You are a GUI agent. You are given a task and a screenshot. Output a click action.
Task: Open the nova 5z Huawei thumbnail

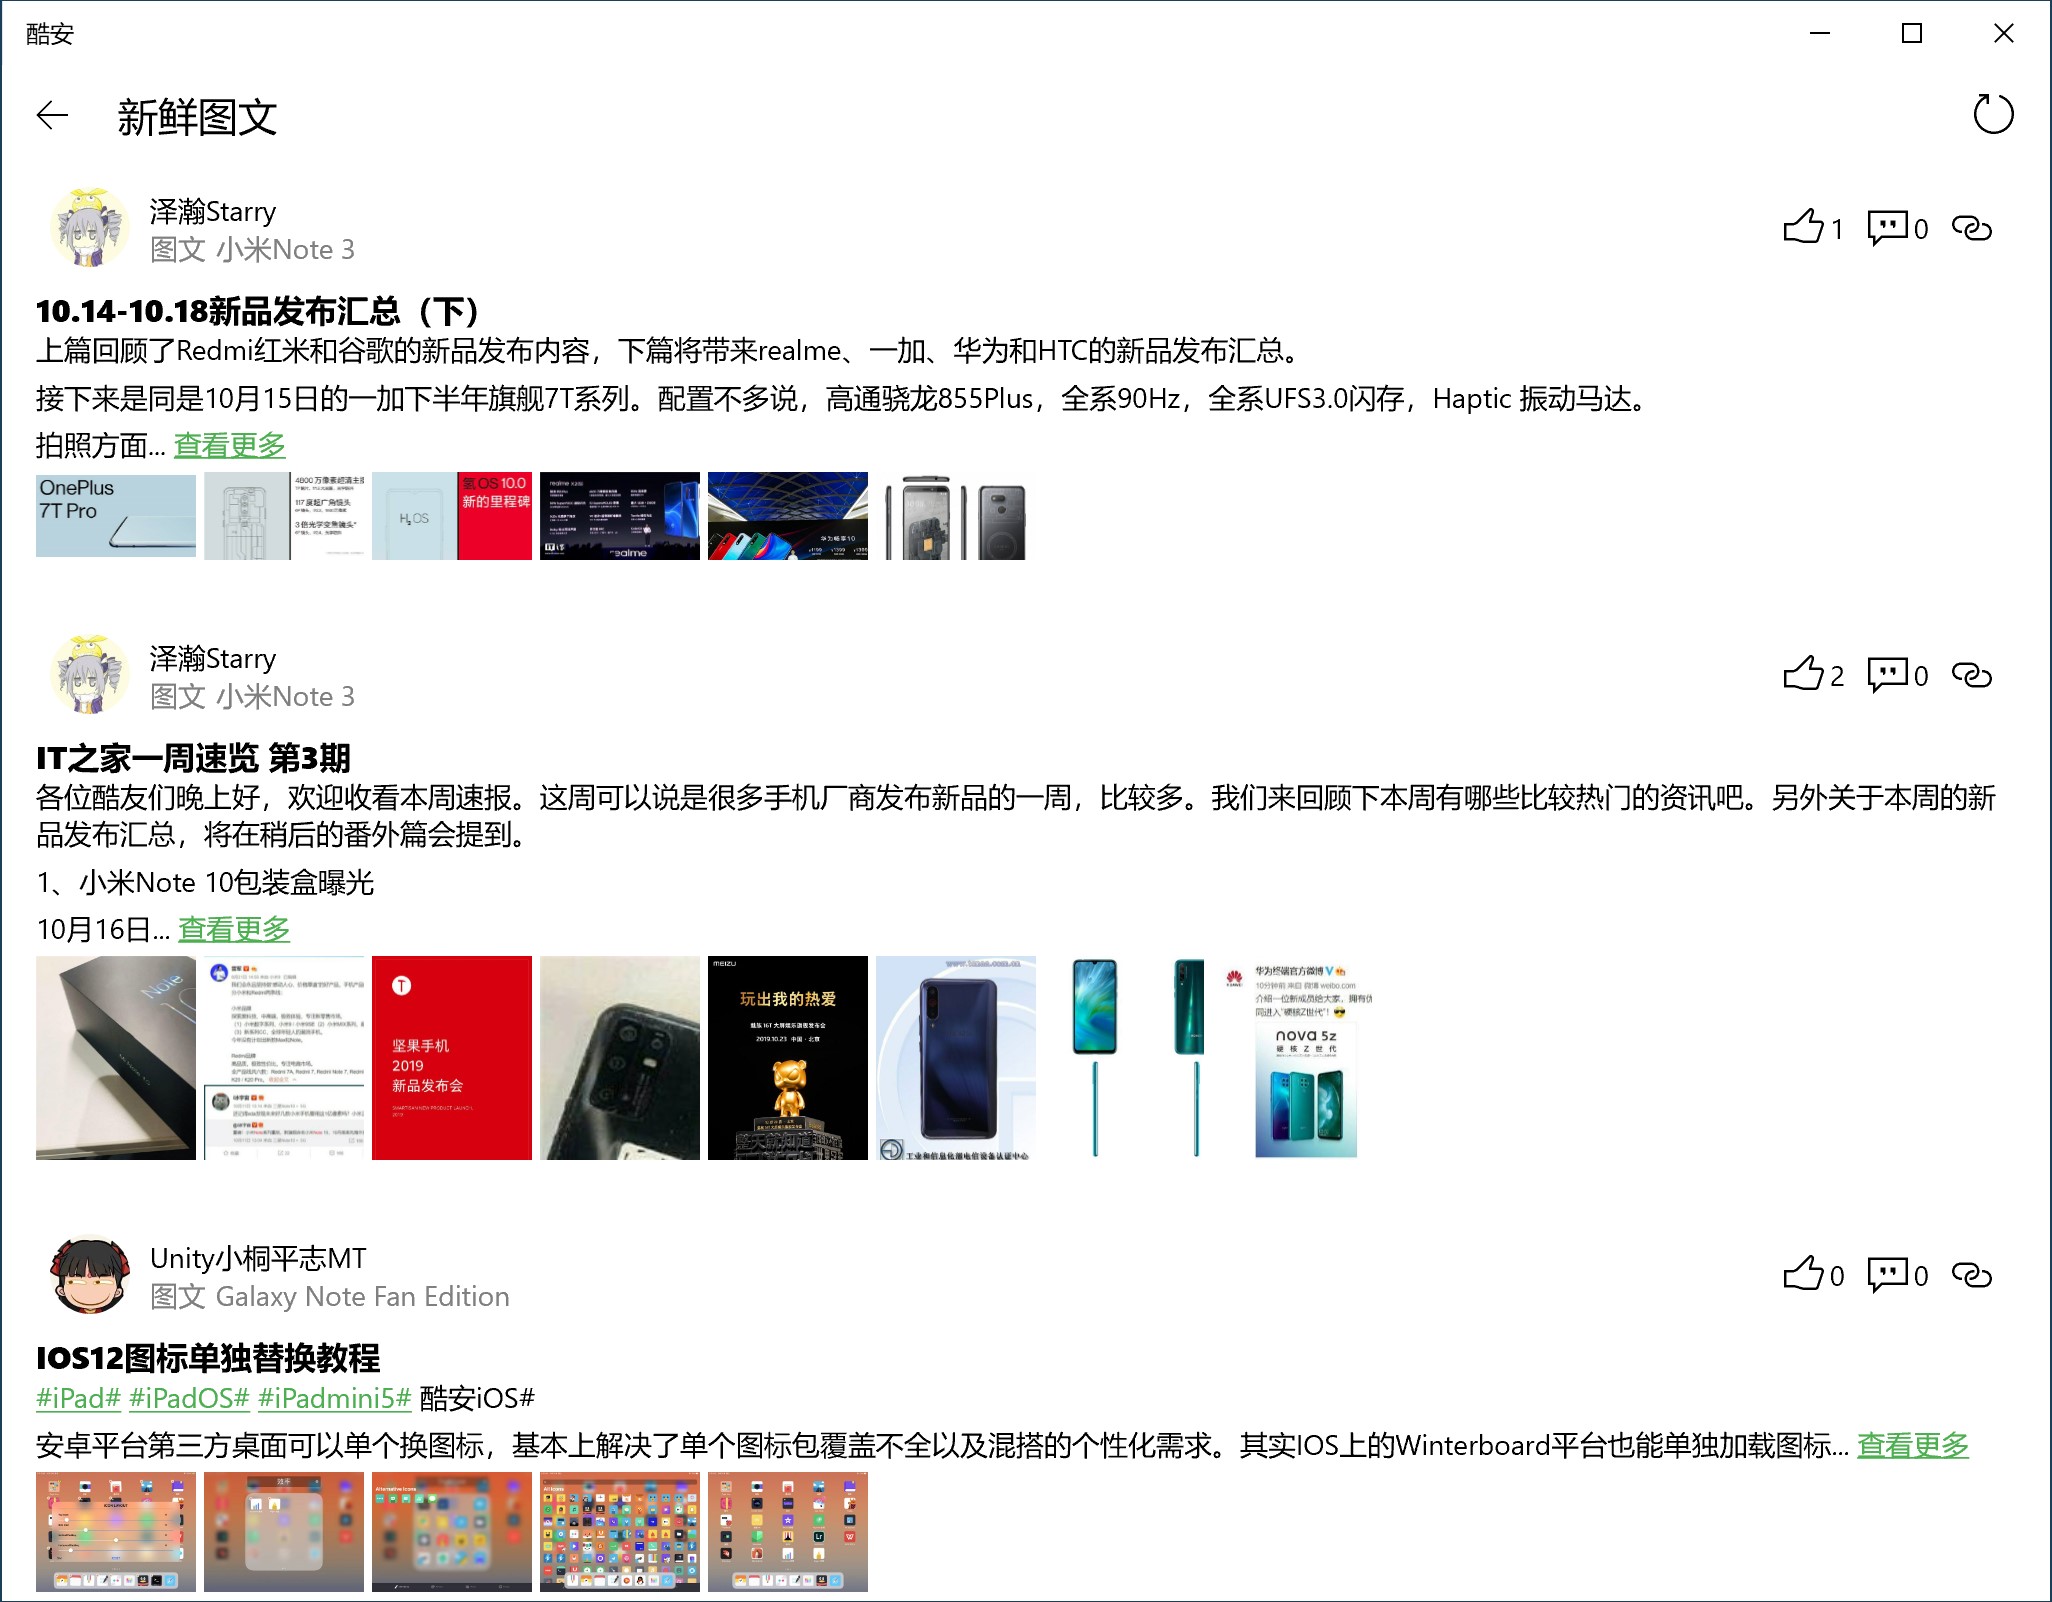click(x=1305, y=1058)
